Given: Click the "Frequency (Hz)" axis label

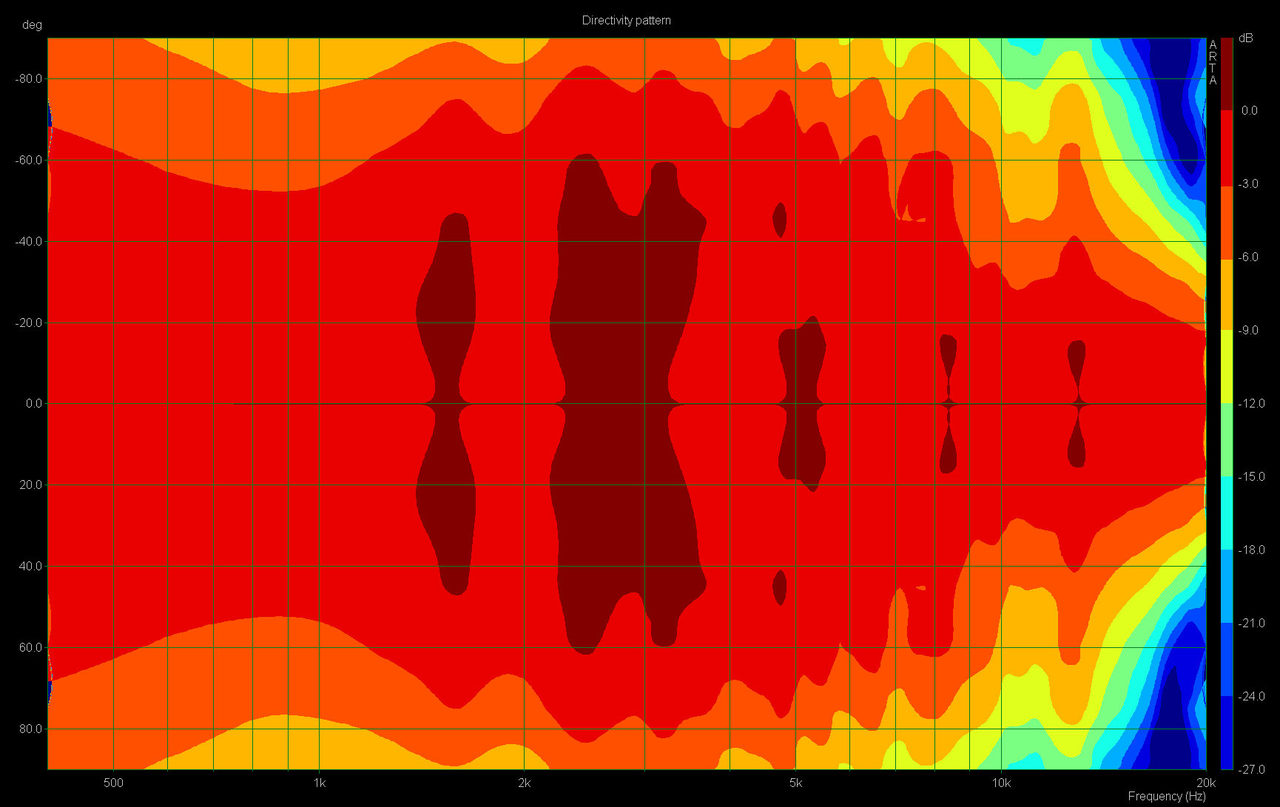Looking at the screenshot, I should point(1166,796).
